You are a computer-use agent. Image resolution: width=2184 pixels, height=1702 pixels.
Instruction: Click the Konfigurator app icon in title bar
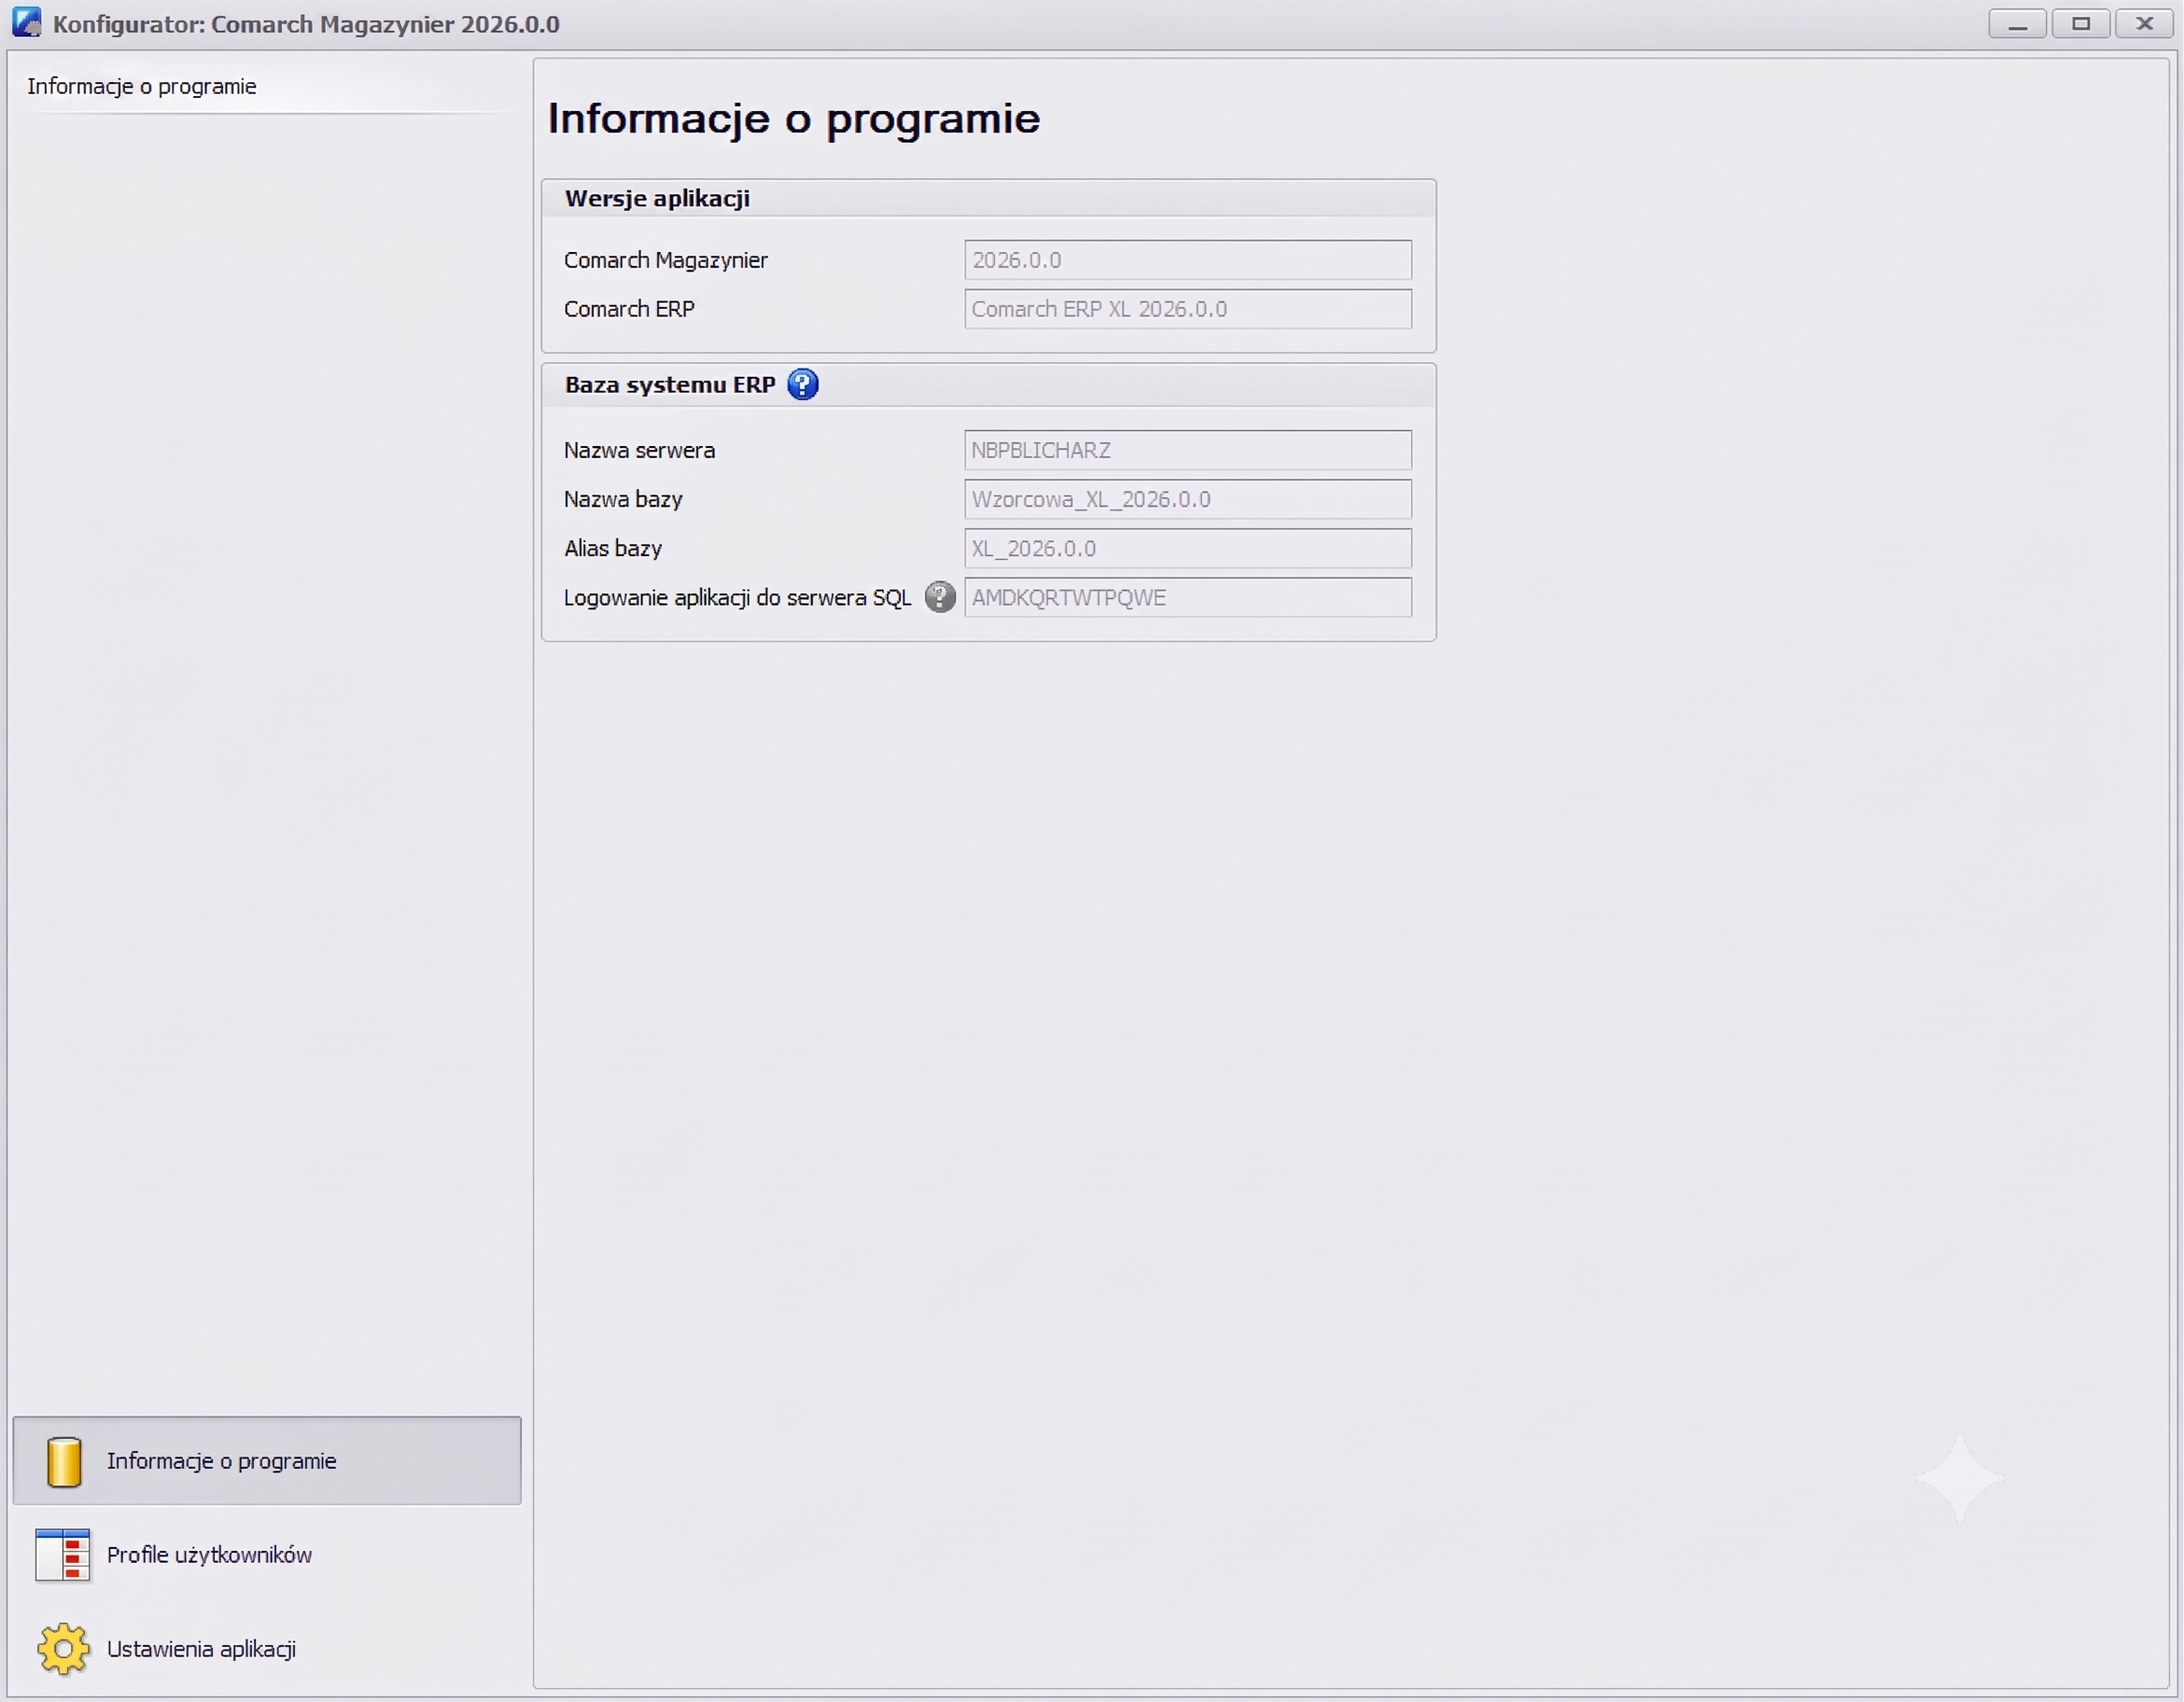click(26, 23)
